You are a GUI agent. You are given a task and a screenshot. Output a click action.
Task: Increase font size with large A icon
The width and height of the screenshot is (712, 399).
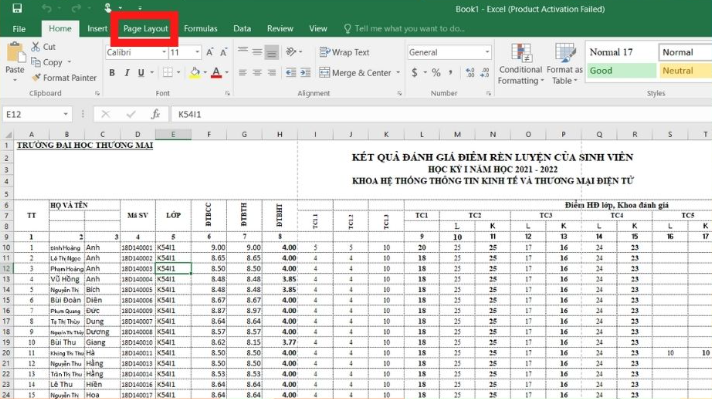(x=209, y=52)
